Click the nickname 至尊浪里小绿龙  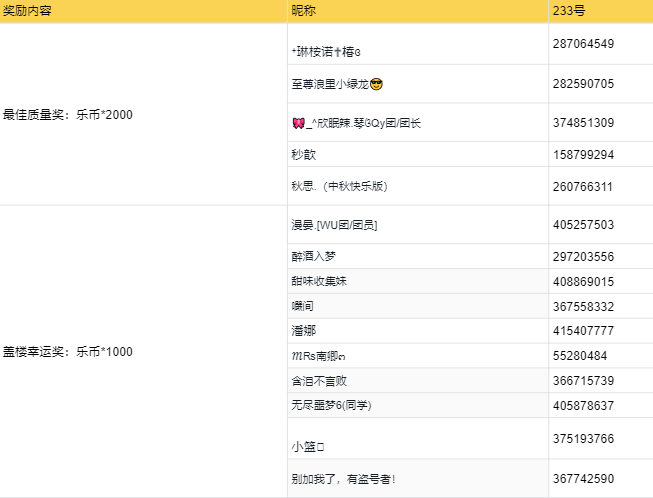330,84
